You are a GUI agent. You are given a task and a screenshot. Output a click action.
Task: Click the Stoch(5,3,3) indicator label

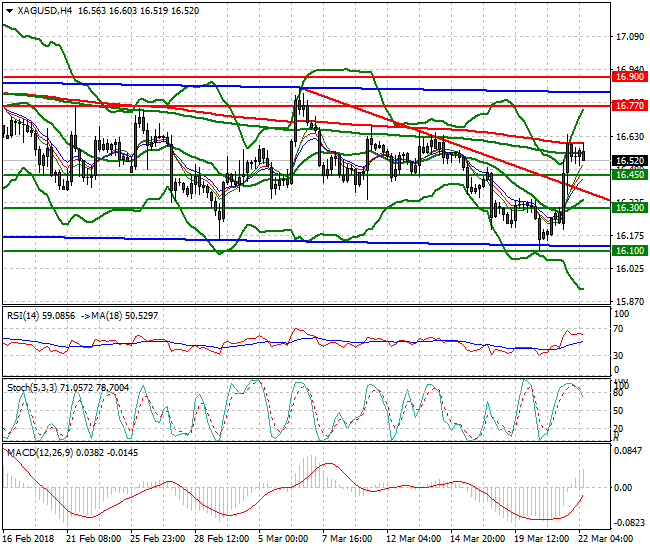32,385
